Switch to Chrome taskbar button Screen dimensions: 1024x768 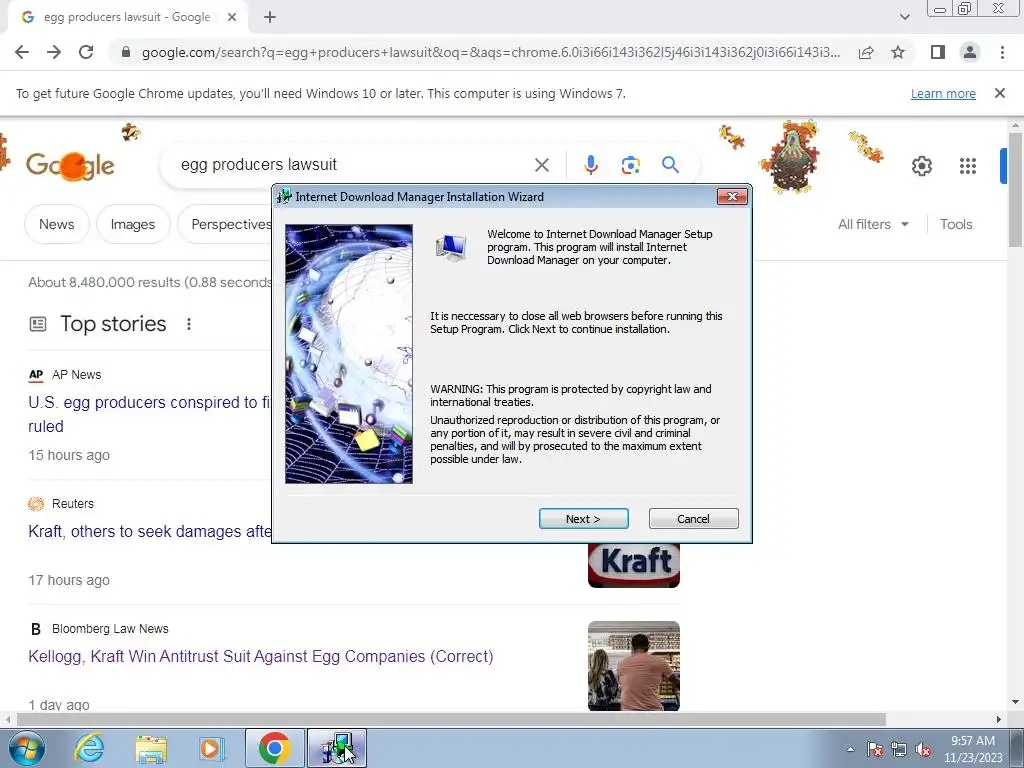point(274,748)
